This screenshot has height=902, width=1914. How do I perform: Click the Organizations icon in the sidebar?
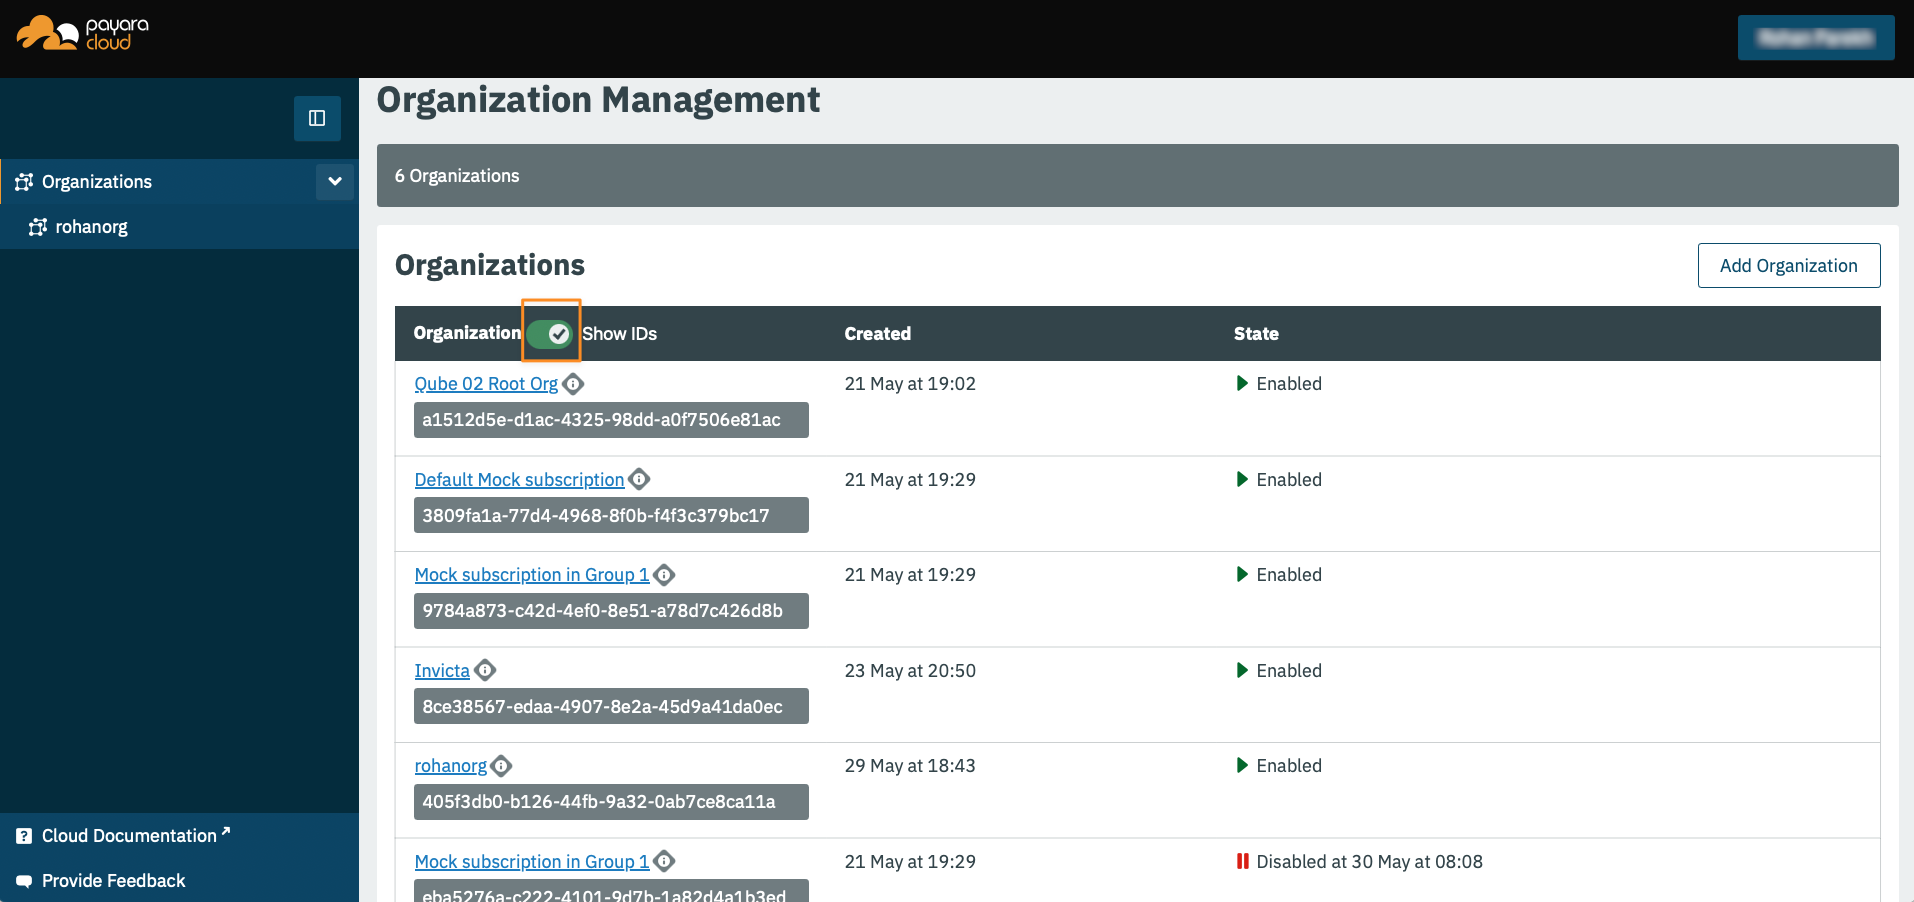click(23, 181)
